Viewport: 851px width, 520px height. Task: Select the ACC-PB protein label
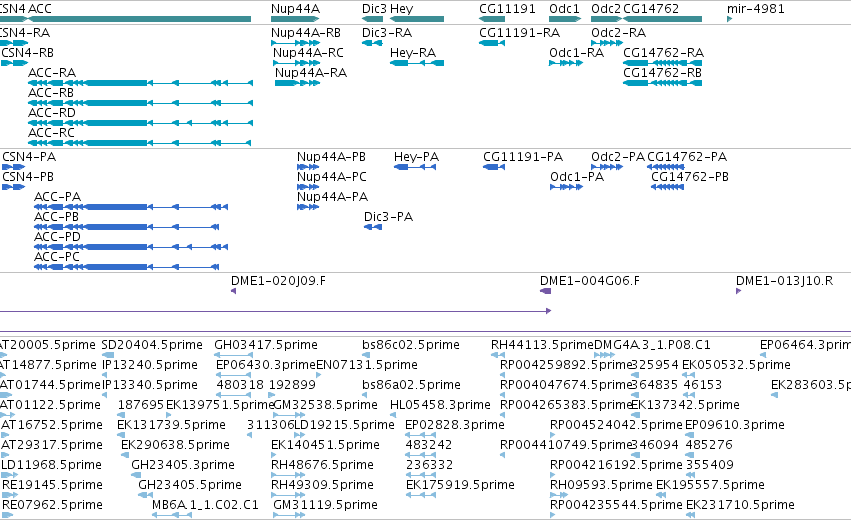56,217
